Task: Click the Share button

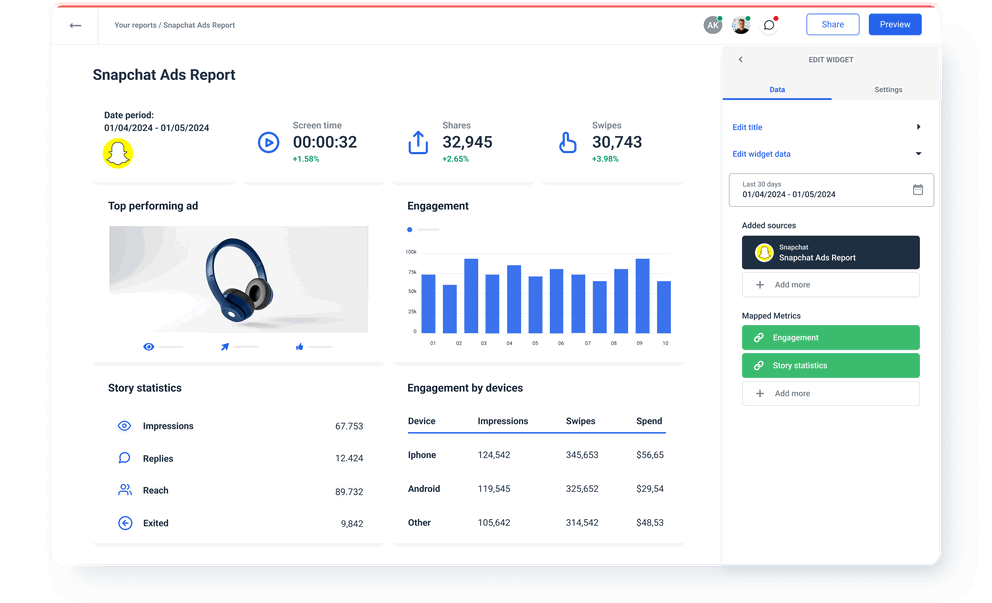Action: point(832,25)
